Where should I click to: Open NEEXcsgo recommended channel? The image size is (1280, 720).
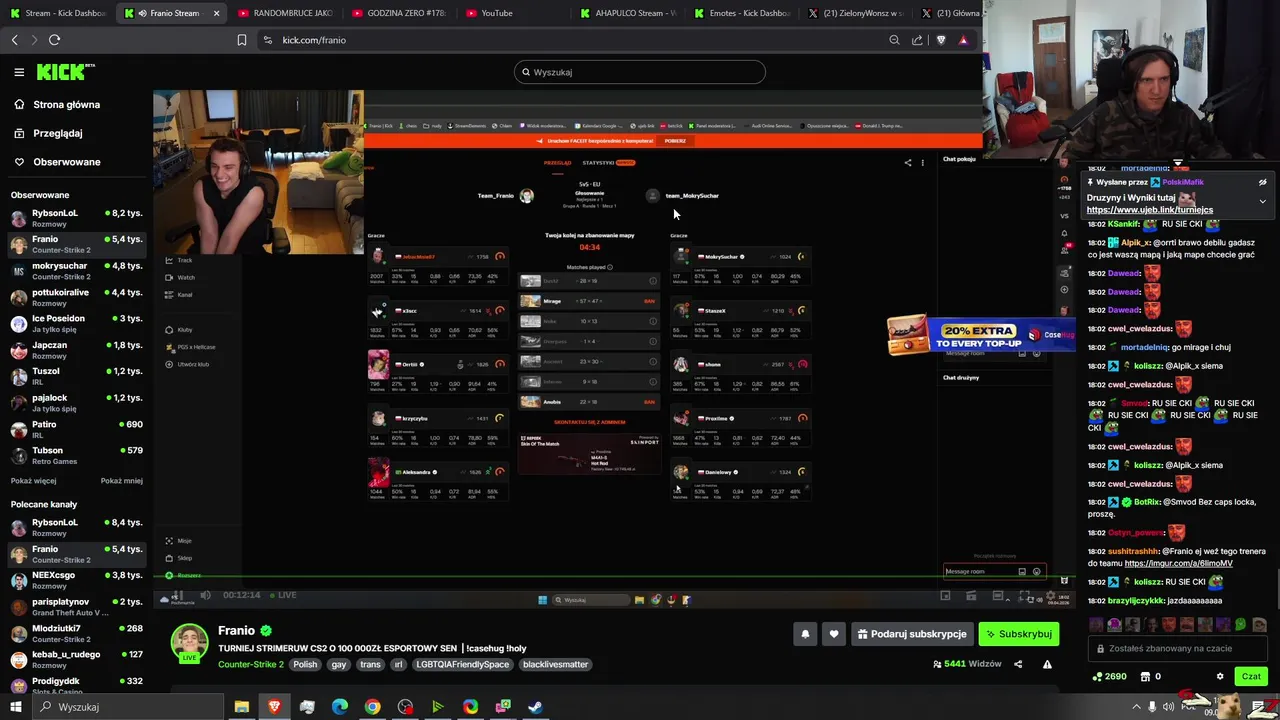click(76, 581)
